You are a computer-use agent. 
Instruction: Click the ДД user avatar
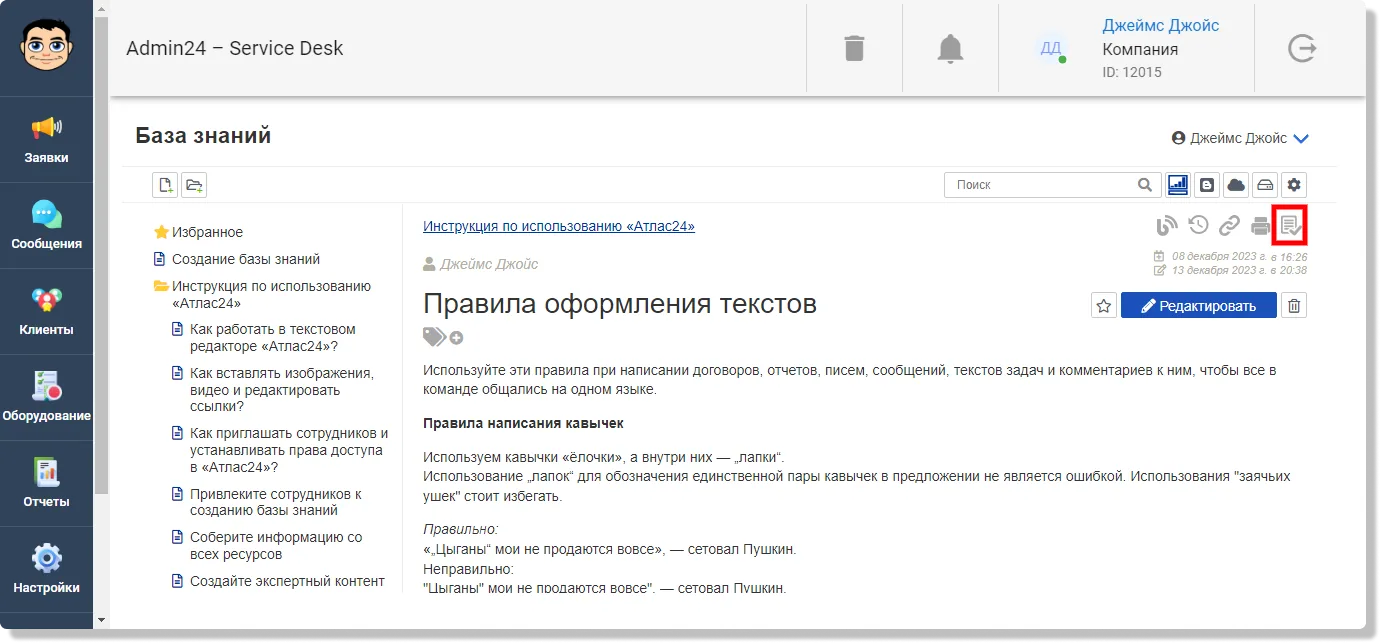[1051, 48]
